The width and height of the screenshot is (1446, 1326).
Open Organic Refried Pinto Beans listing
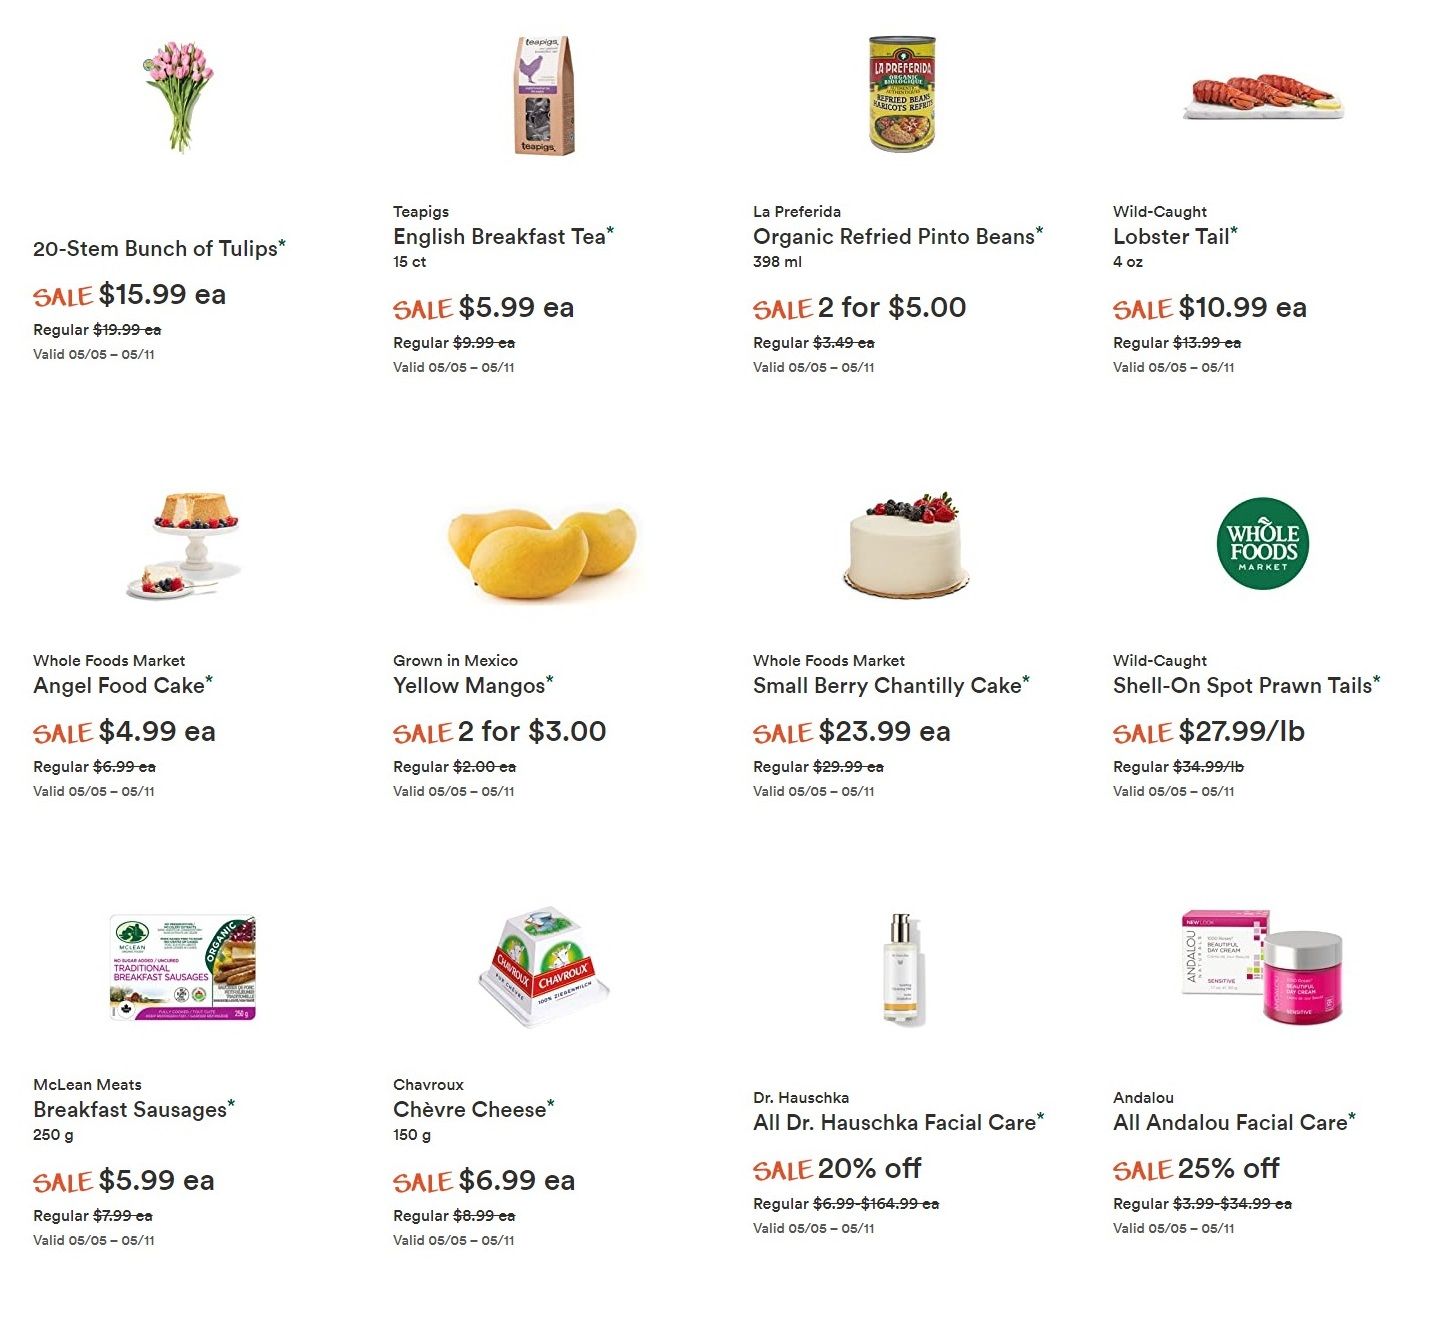(x=894, y=237)
